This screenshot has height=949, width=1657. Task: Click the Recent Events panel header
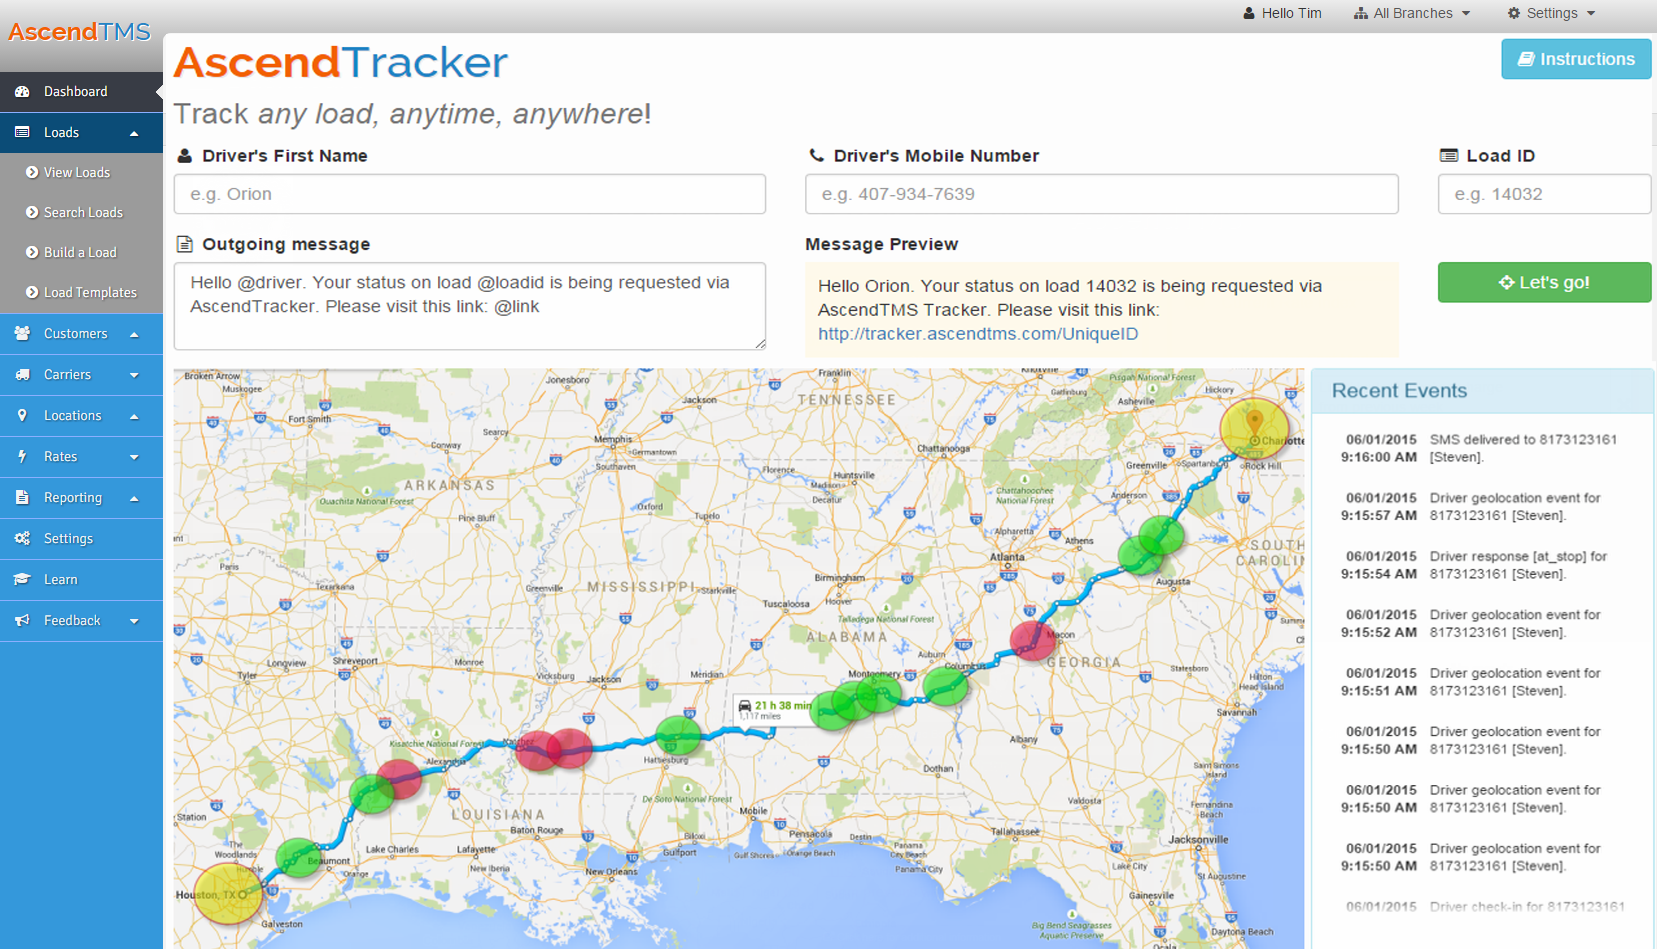pyautogui.click(x=1482, y=391)
